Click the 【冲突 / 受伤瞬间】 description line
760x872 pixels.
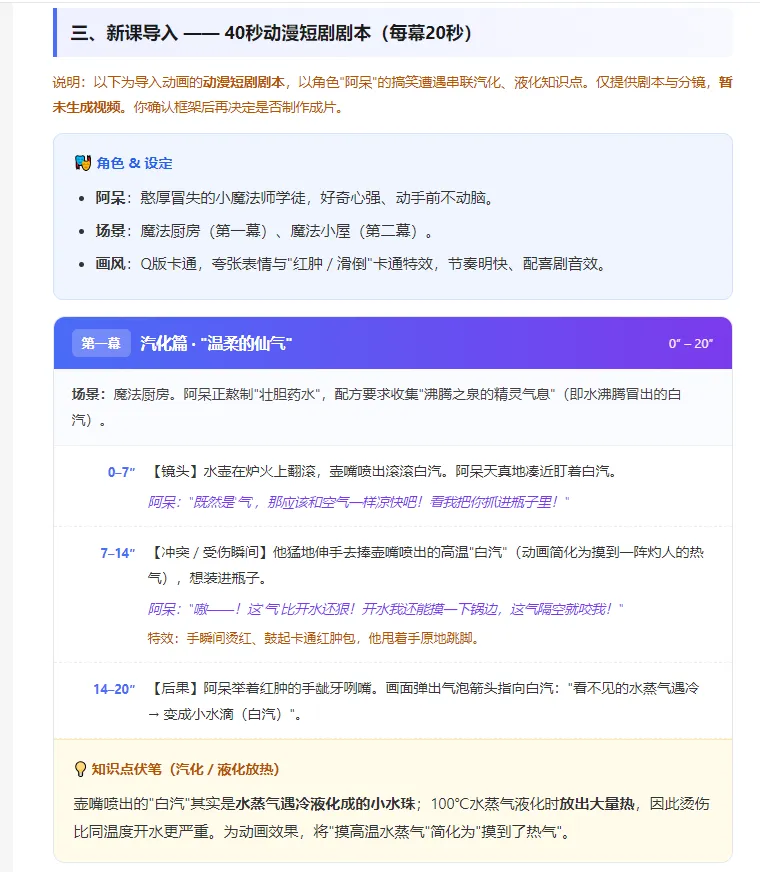pos(426,565)
